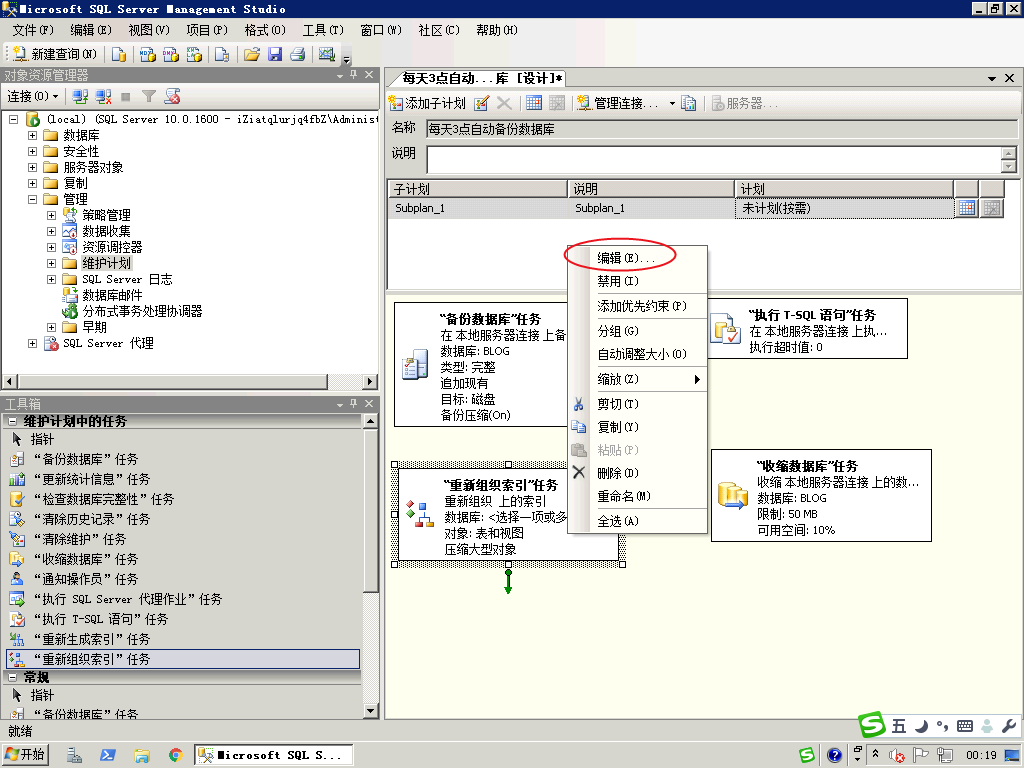Select "检查数据库完整性" 任务 in toolbox

click(x=183, y=500)
